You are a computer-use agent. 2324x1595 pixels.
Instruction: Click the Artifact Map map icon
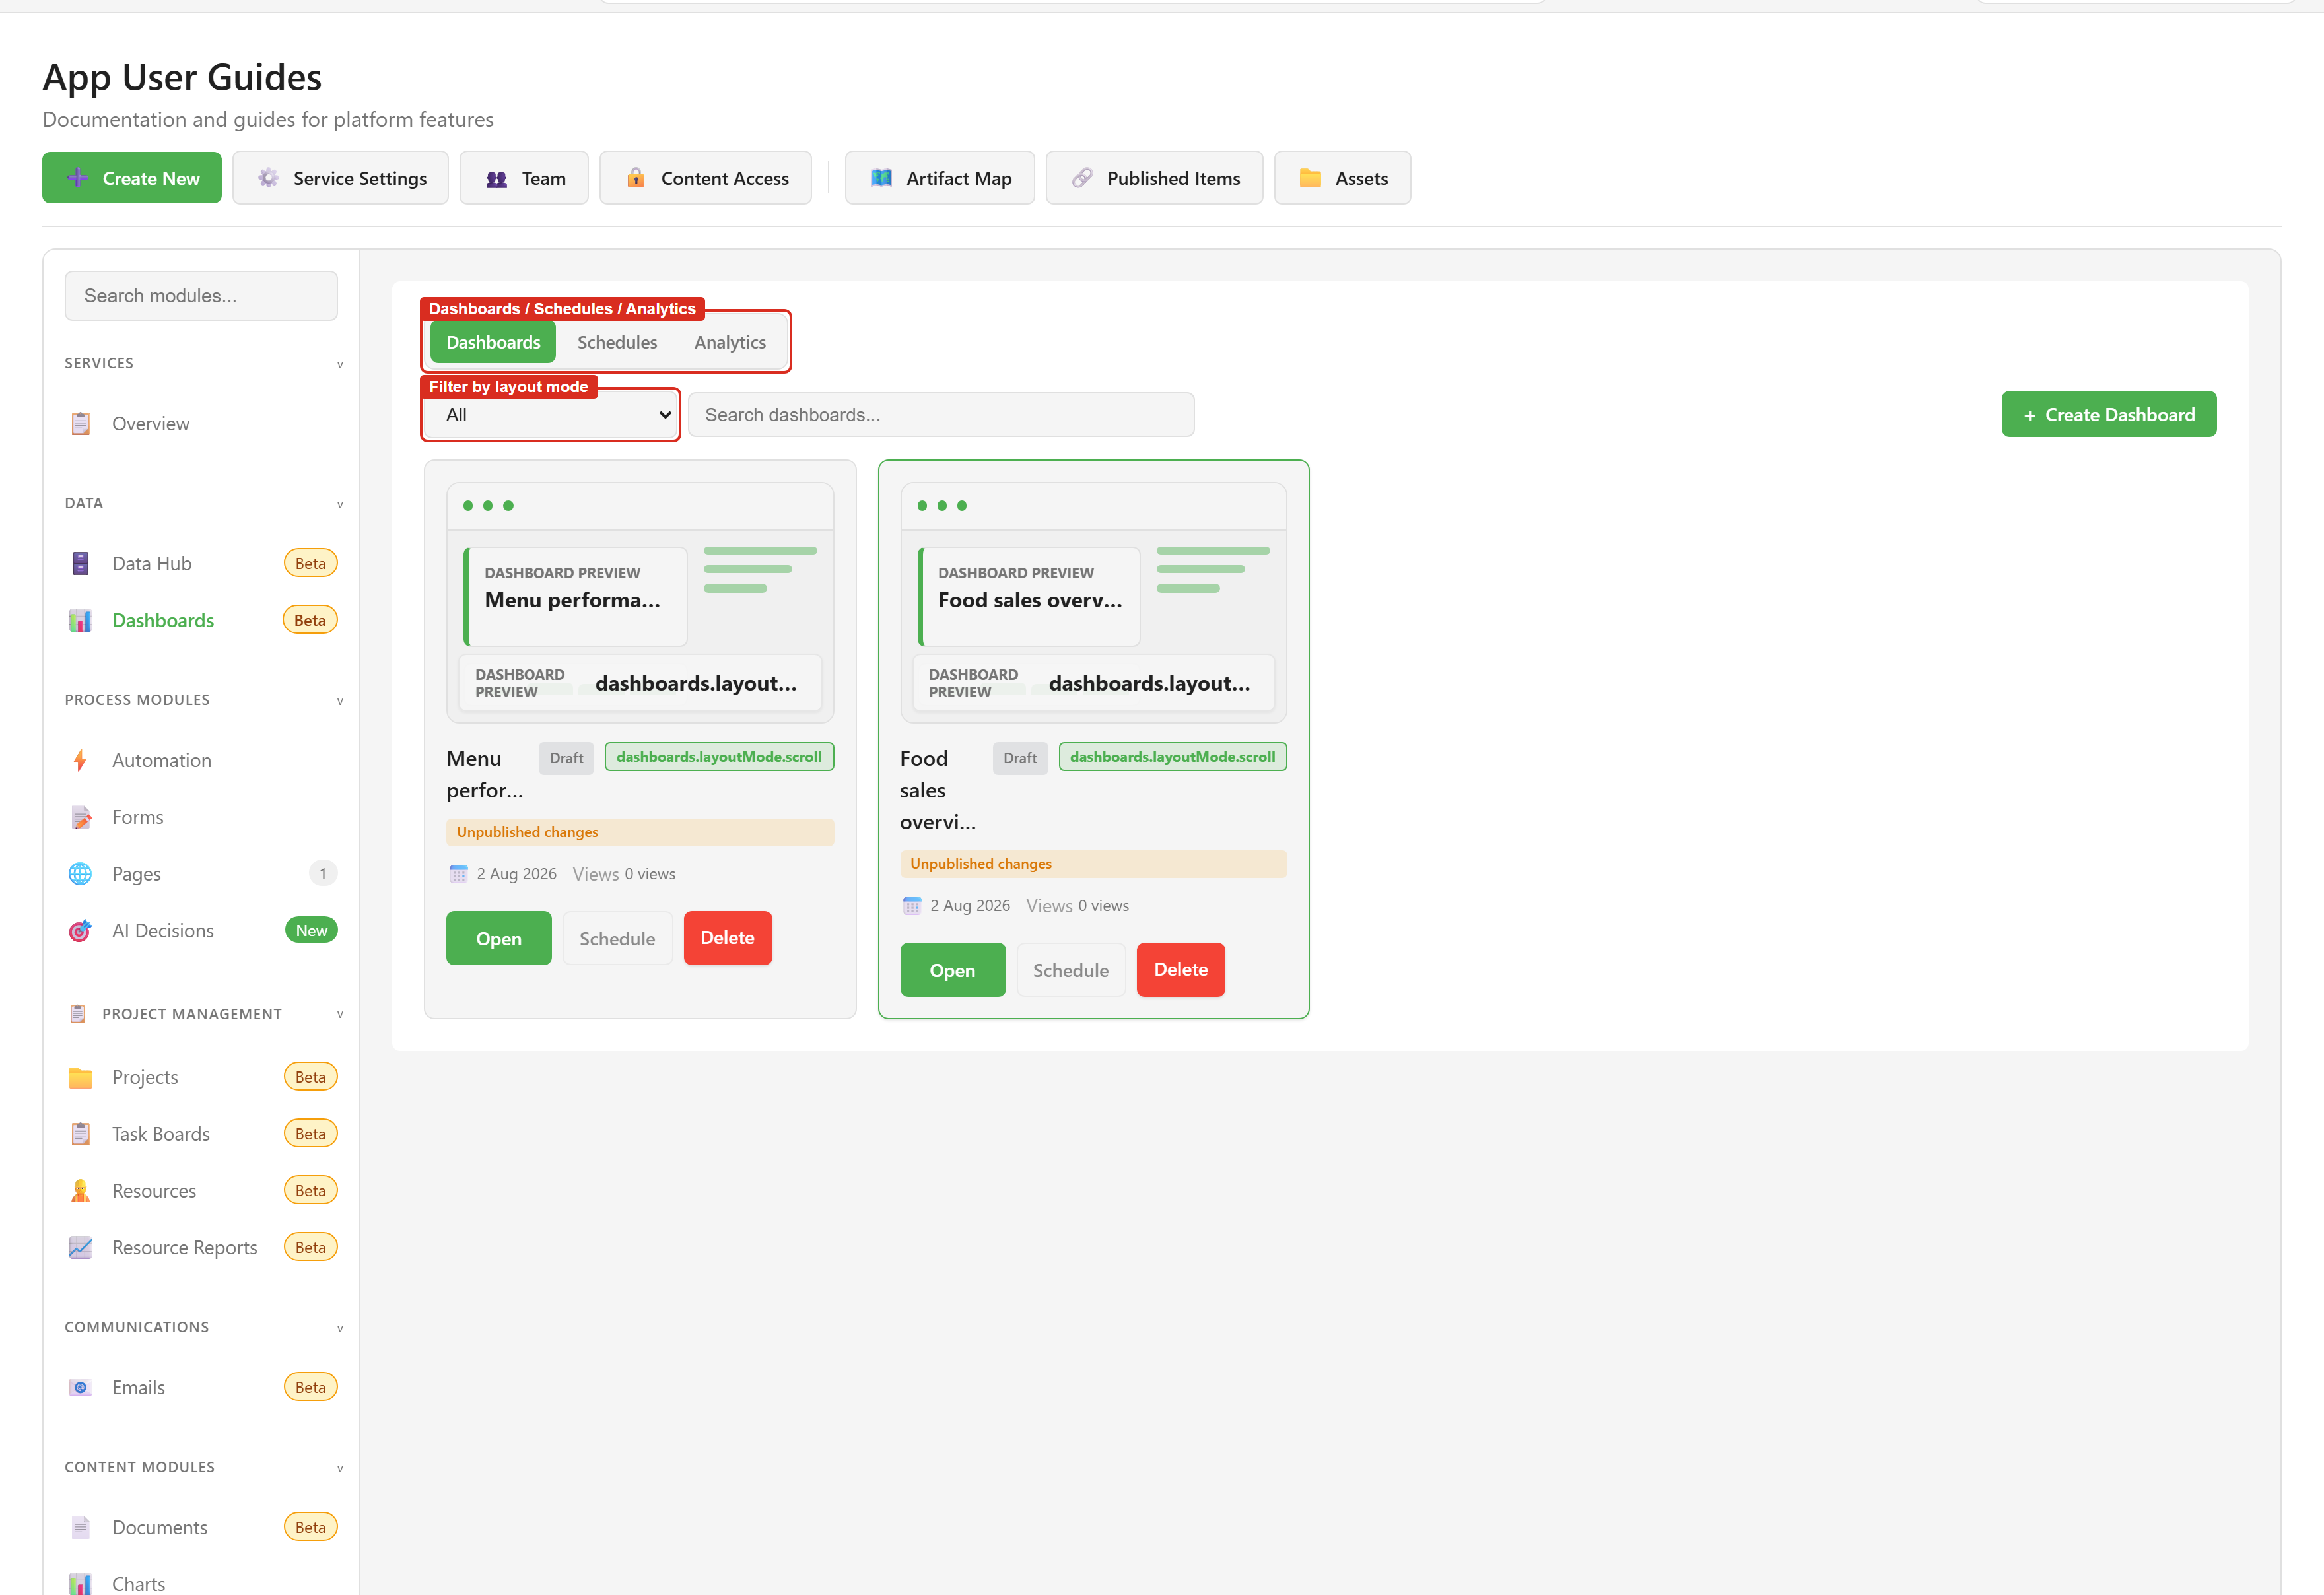coord(881,178)
